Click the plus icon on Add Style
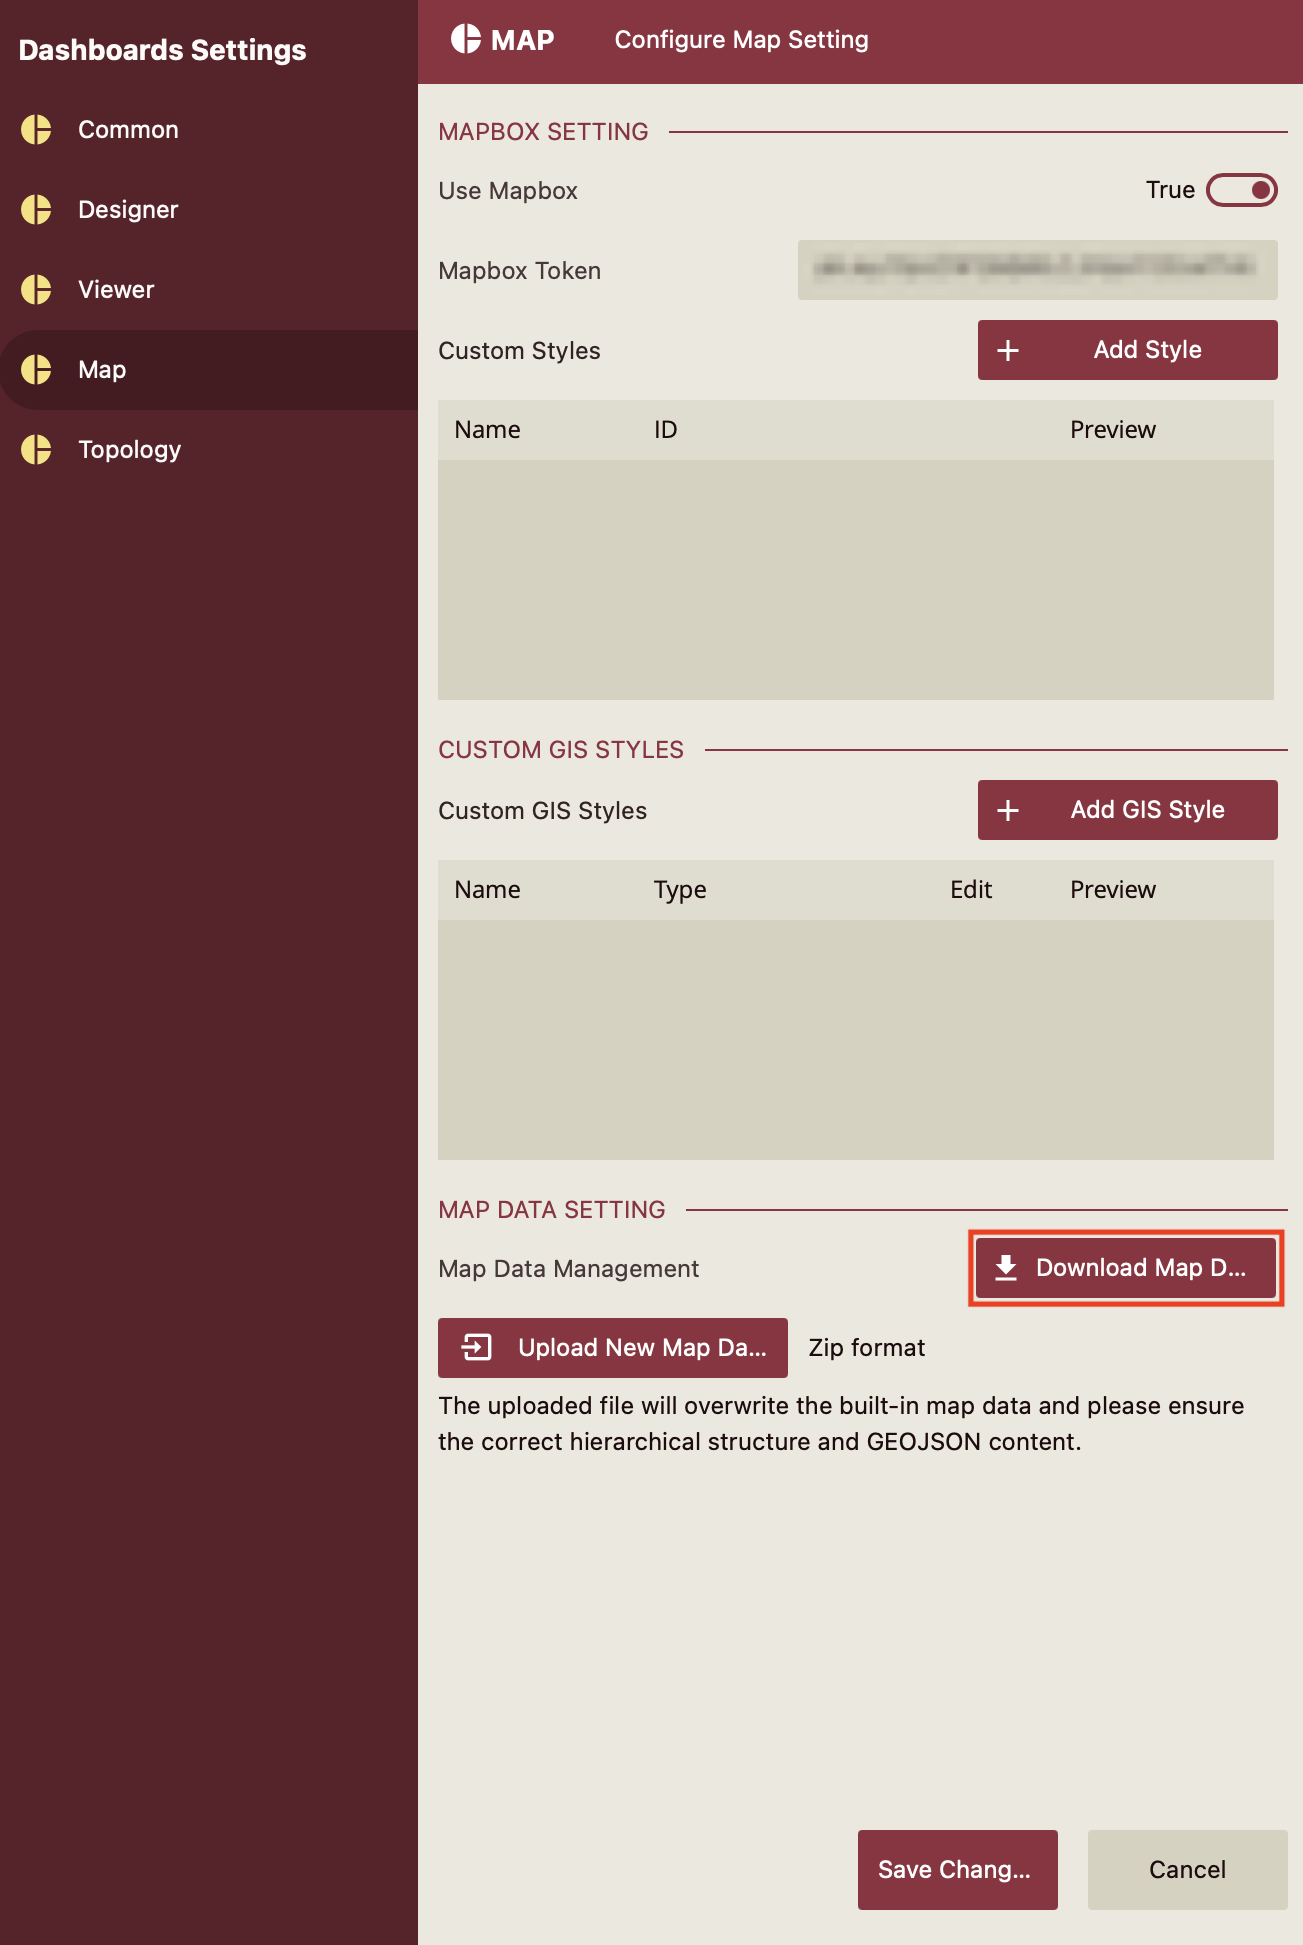Image resolution: width=1303 pixels, height=1945 pixels. click(1008, 350)
